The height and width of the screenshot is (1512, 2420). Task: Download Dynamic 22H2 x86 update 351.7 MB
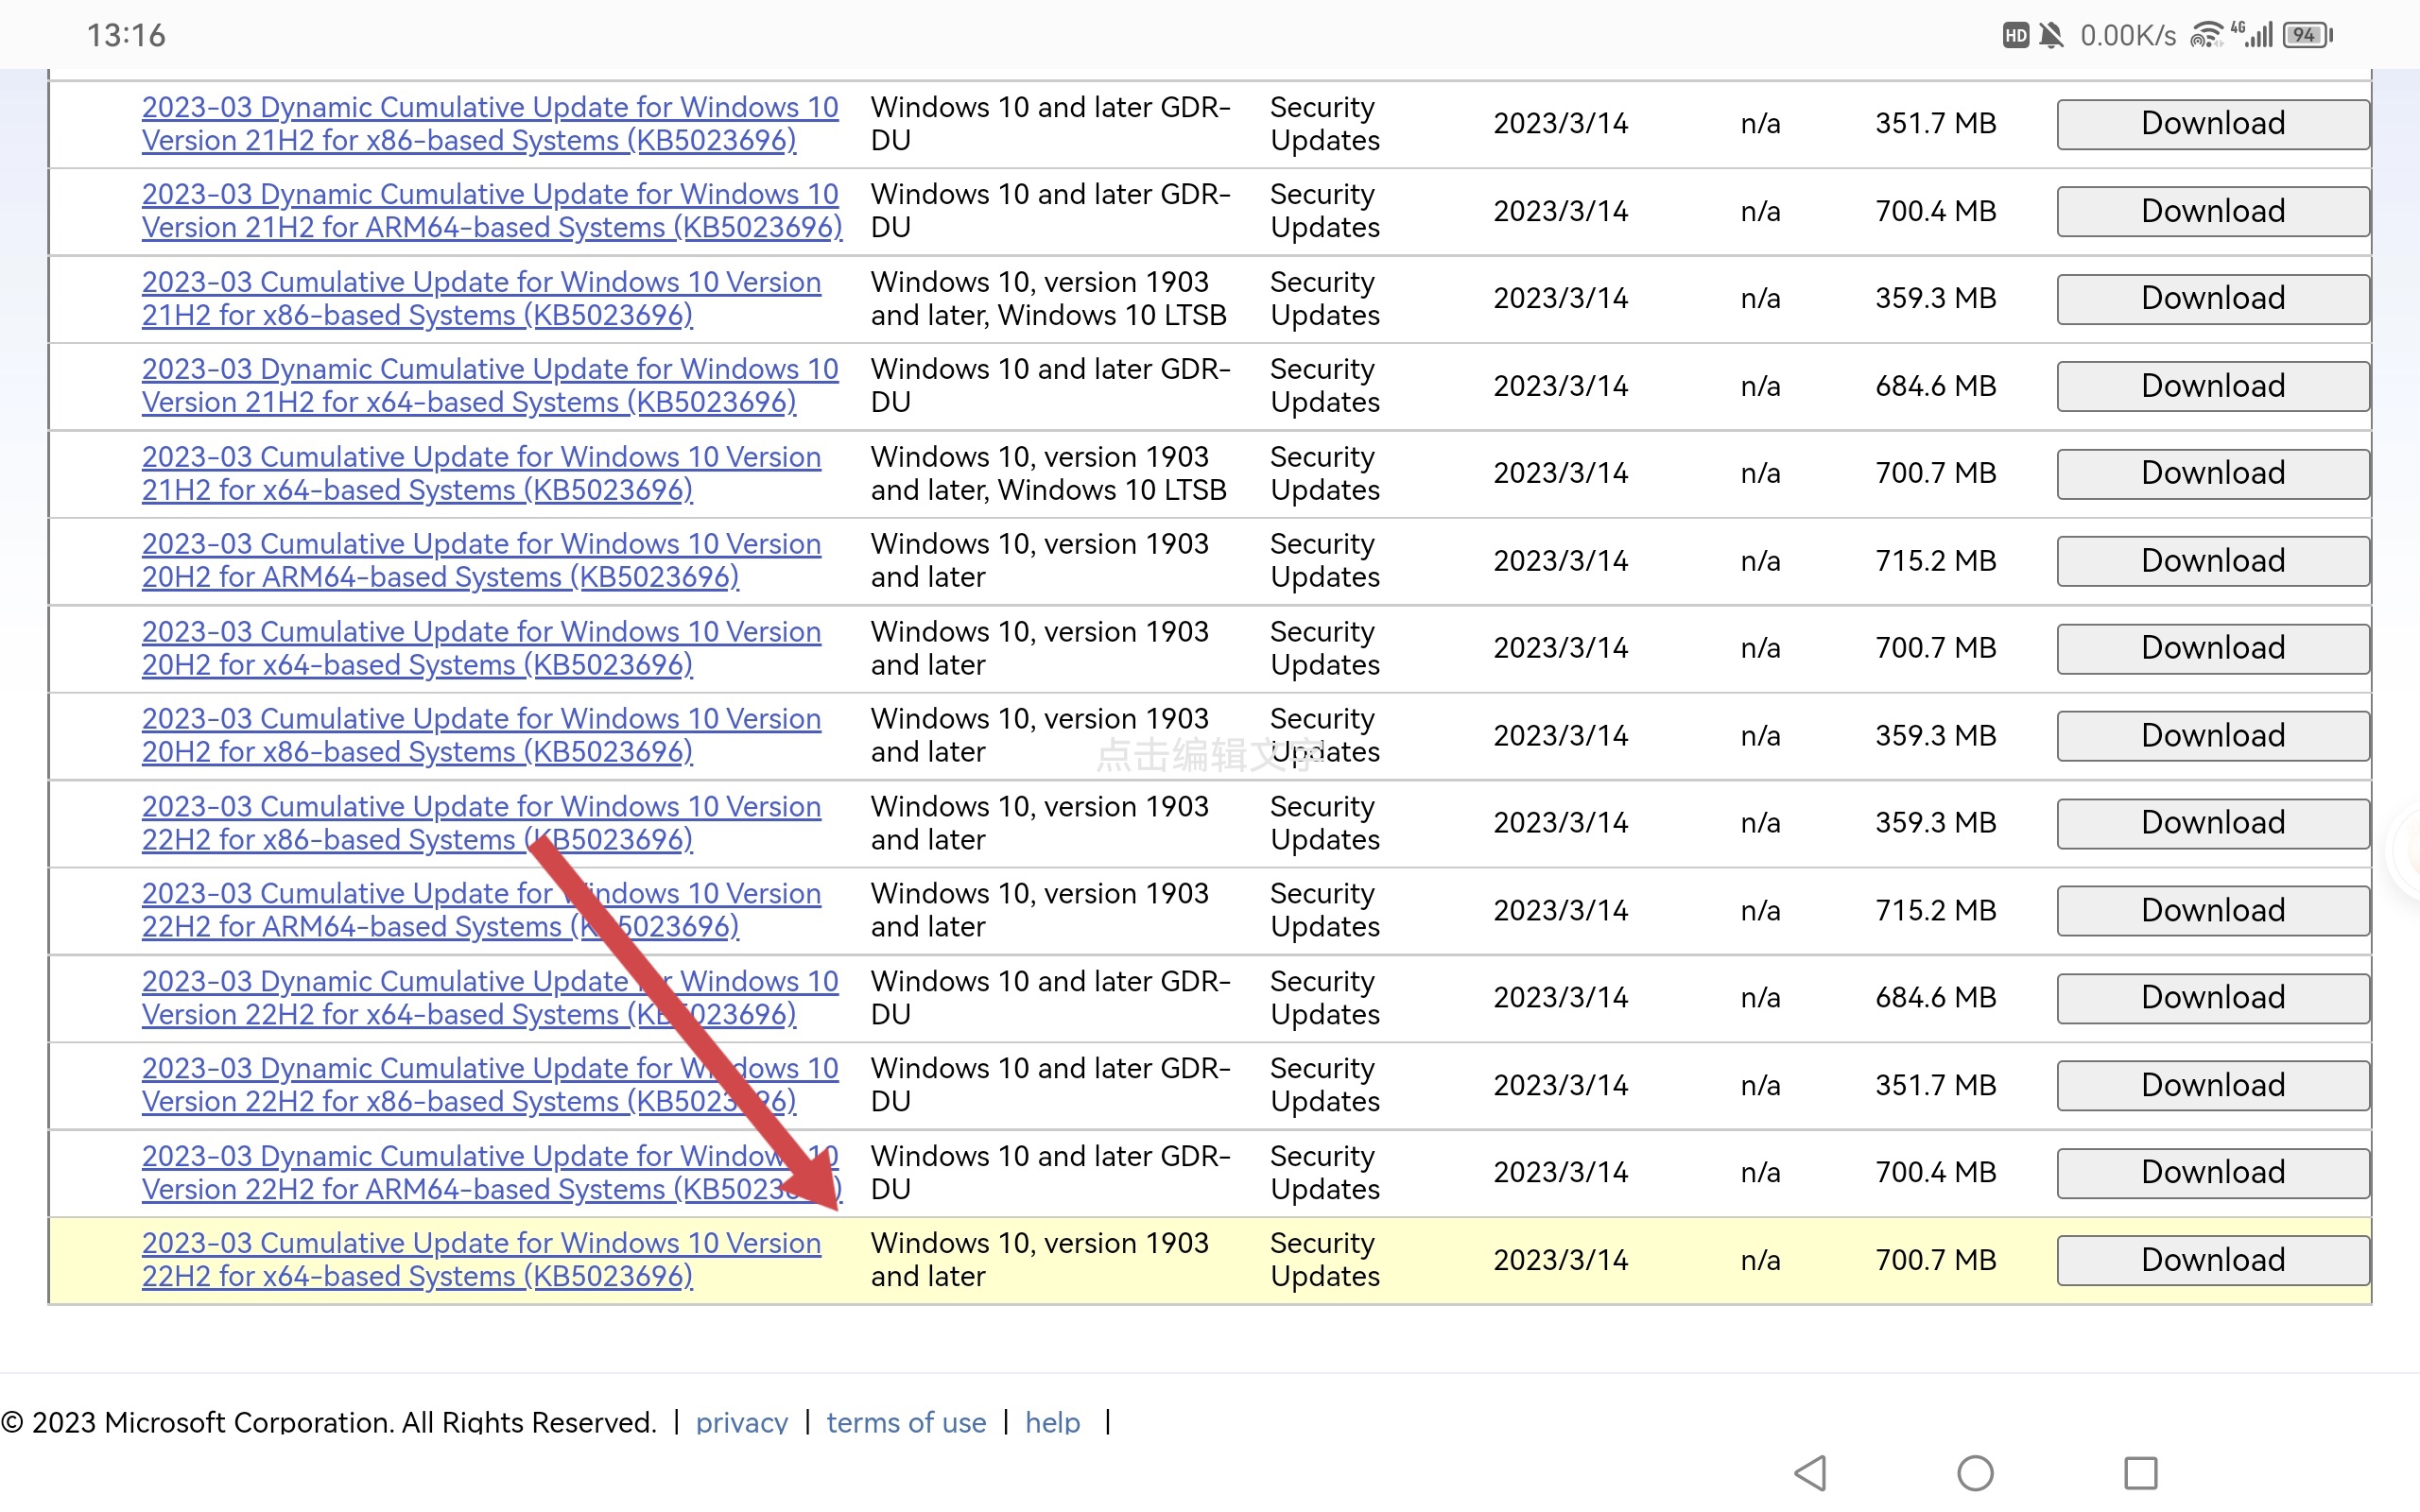2213,1085
